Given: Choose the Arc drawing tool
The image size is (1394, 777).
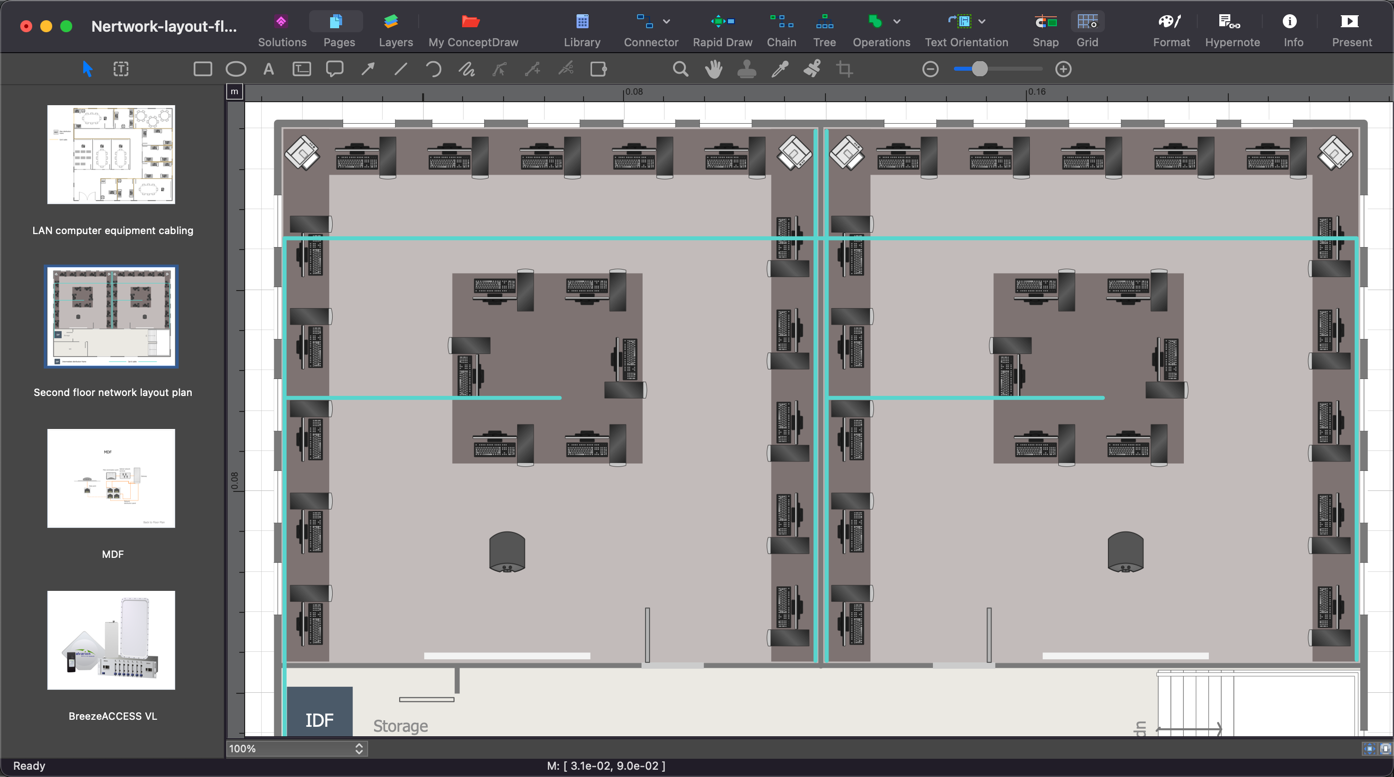Looking at the screenshot, I should tap(433, 69).
